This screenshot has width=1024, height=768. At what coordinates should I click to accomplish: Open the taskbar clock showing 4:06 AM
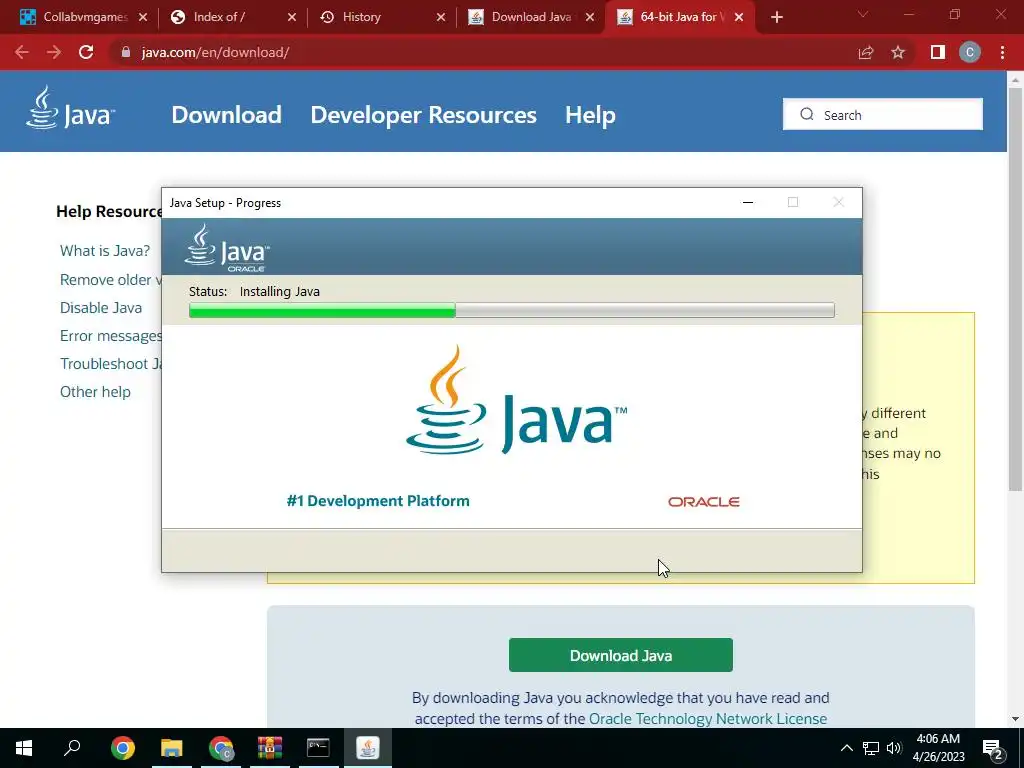click(938, 748)
